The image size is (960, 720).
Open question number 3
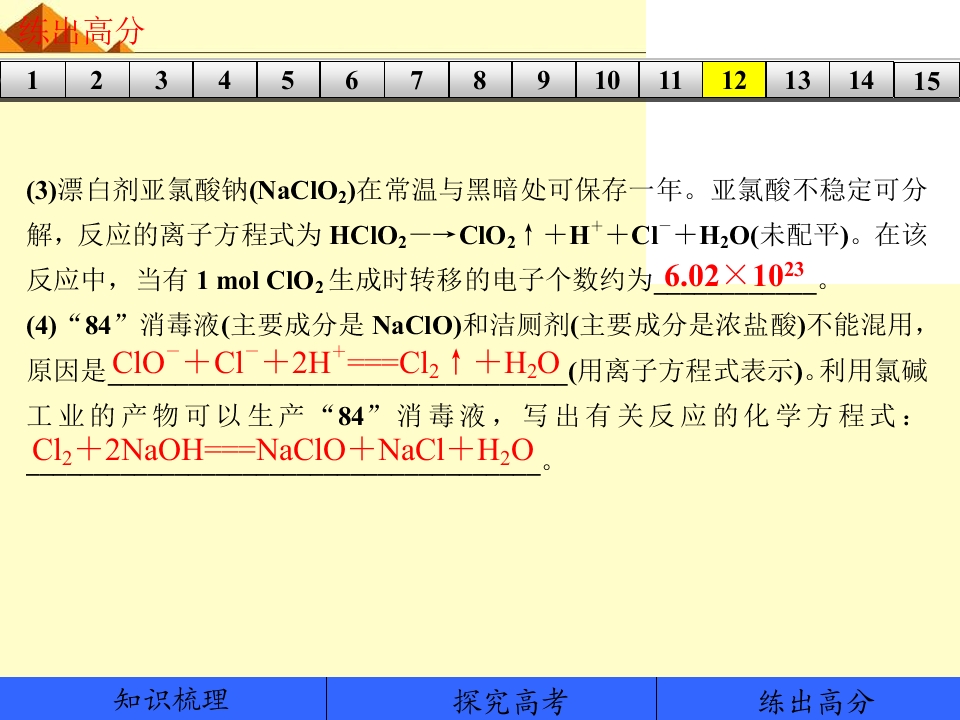[x=161, y=80]
